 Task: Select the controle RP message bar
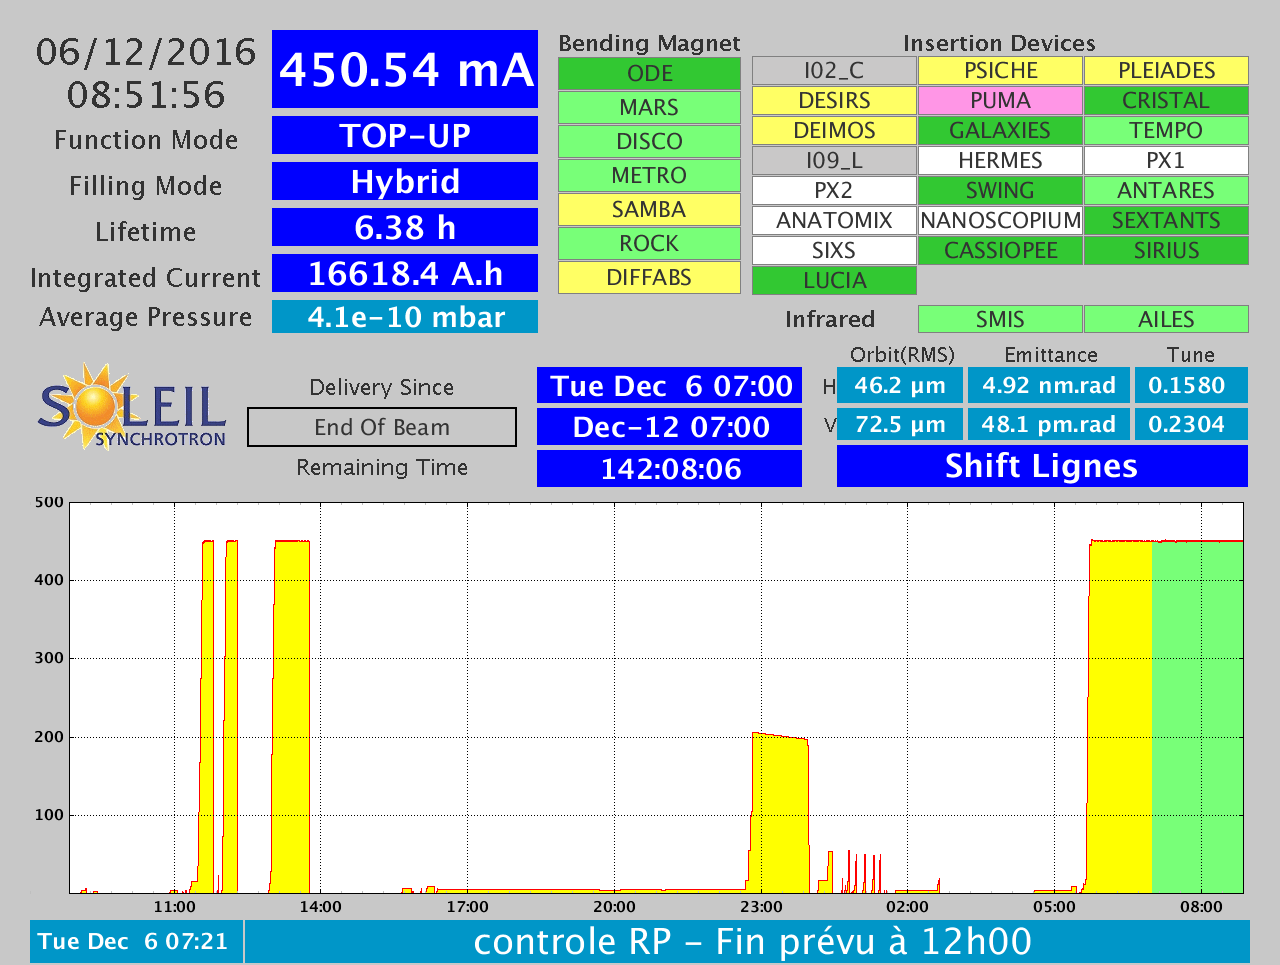pyautogui.click(x=748, y=941)
